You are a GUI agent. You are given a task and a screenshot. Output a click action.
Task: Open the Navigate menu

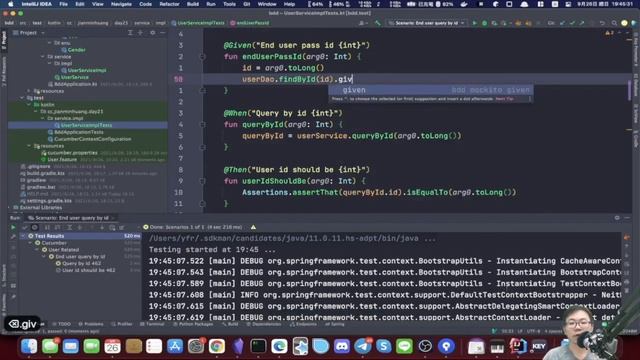121,4
